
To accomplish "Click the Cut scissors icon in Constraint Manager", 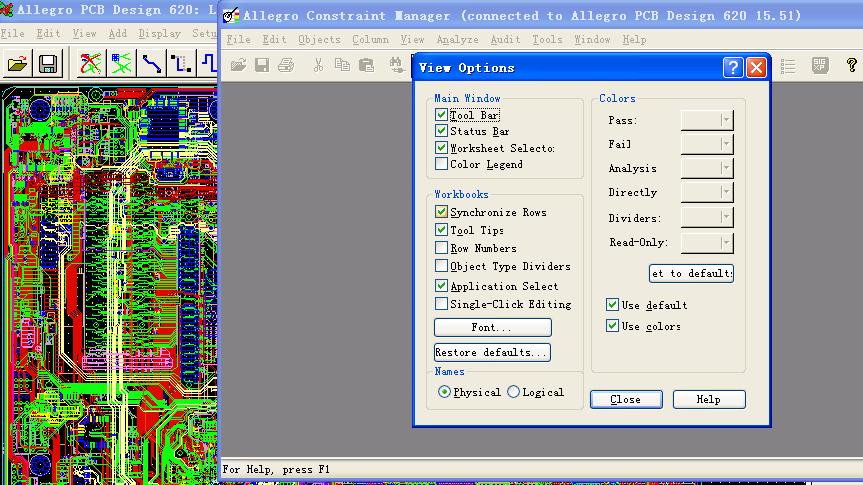I will (x=318, y=66).
